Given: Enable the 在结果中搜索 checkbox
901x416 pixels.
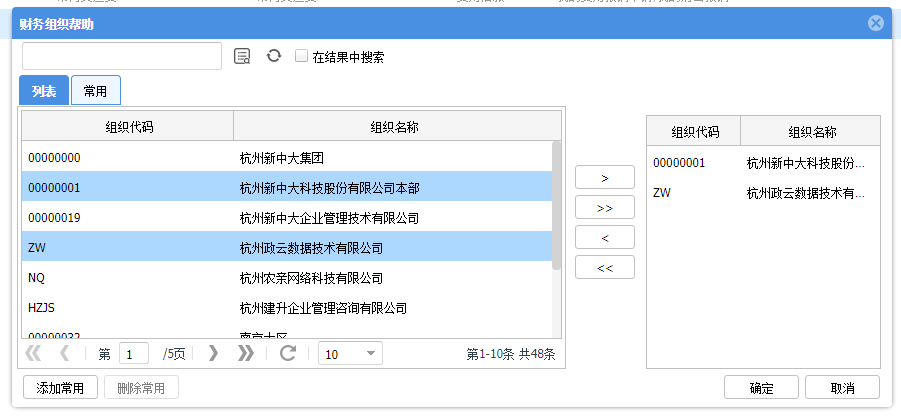Looking at the screenshot, I should 301,56.
